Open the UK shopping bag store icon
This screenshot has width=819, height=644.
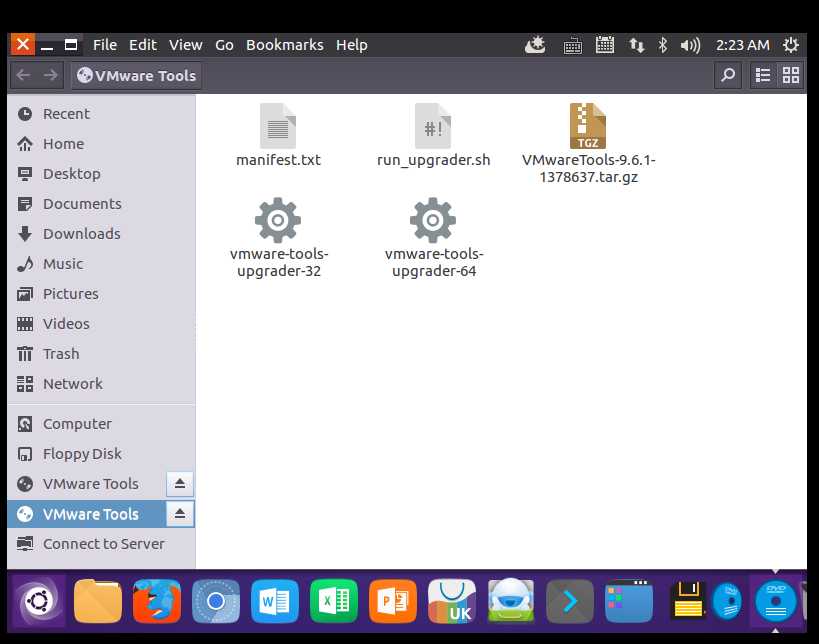coord(452,601)
